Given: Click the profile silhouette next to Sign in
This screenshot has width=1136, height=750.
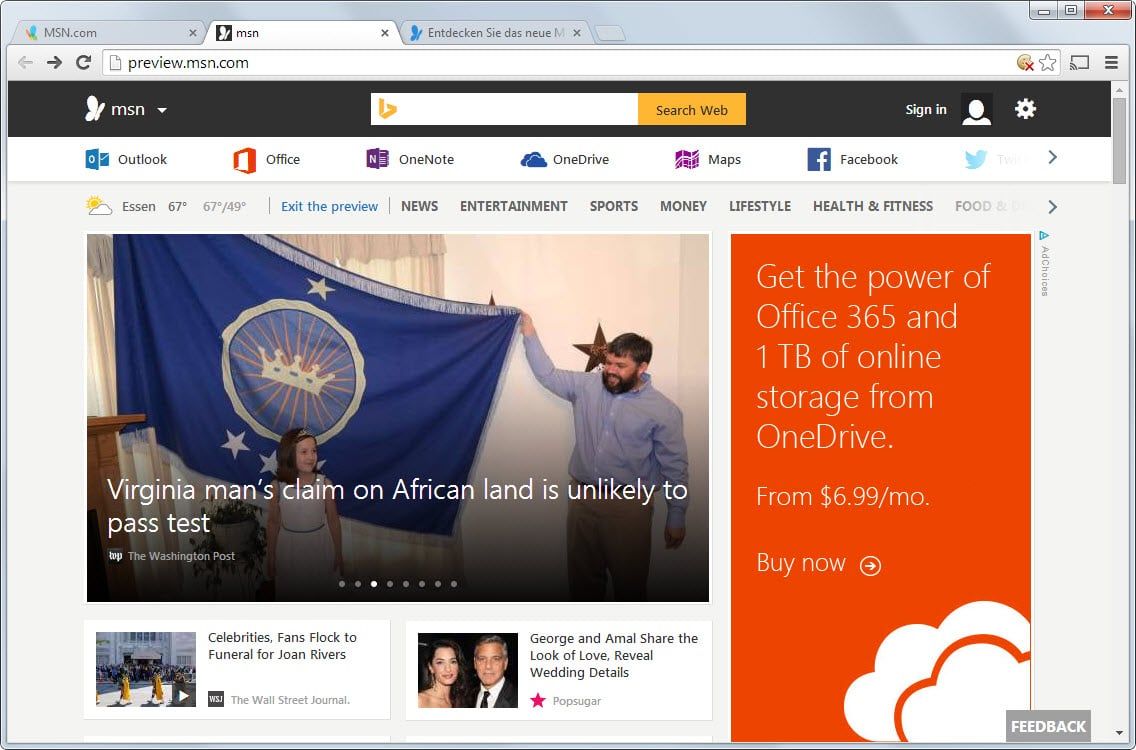Looking at the screenshot, I should (976, 110).
